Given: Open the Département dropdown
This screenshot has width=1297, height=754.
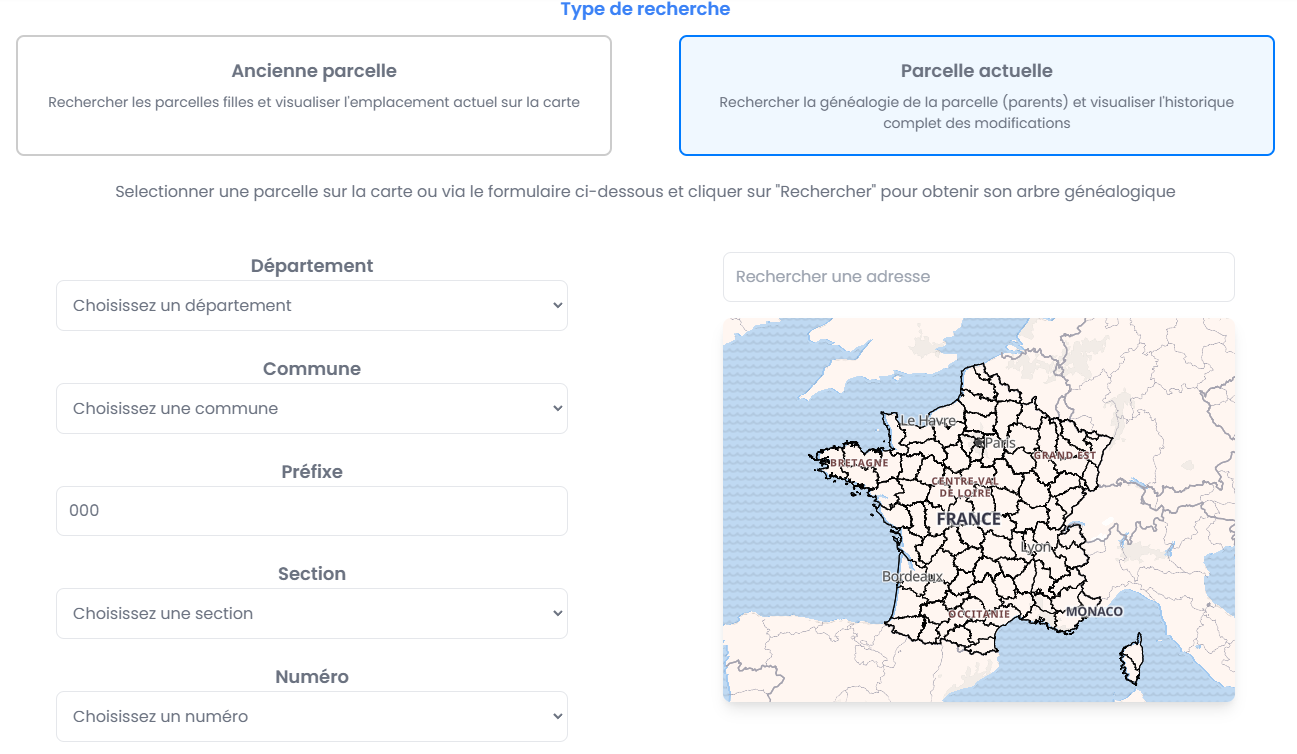Looking at the screenshot, I should [x=312, y=306].
